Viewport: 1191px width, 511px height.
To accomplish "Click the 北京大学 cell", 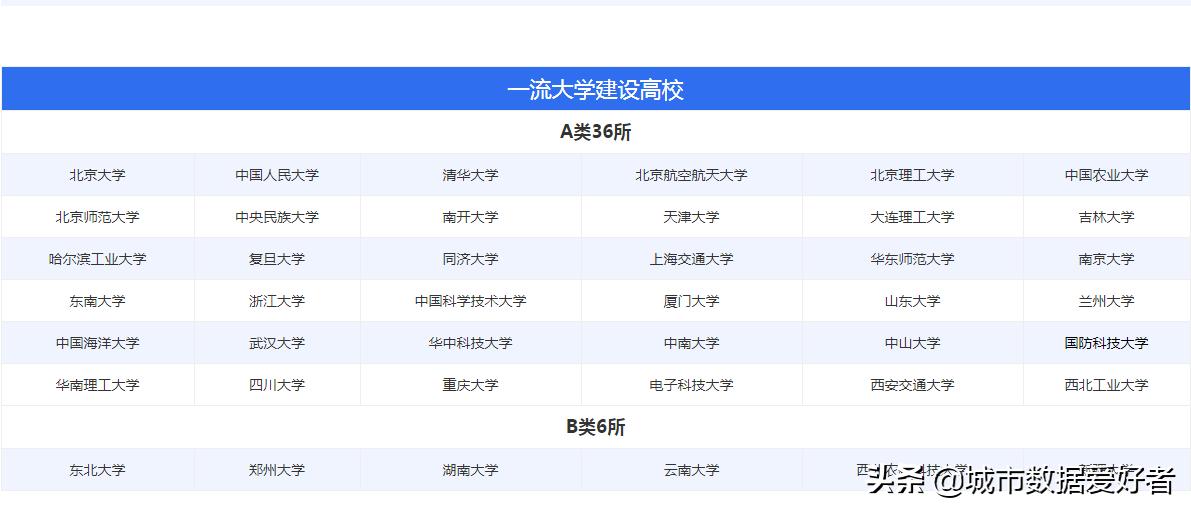I will click(97, 175).
